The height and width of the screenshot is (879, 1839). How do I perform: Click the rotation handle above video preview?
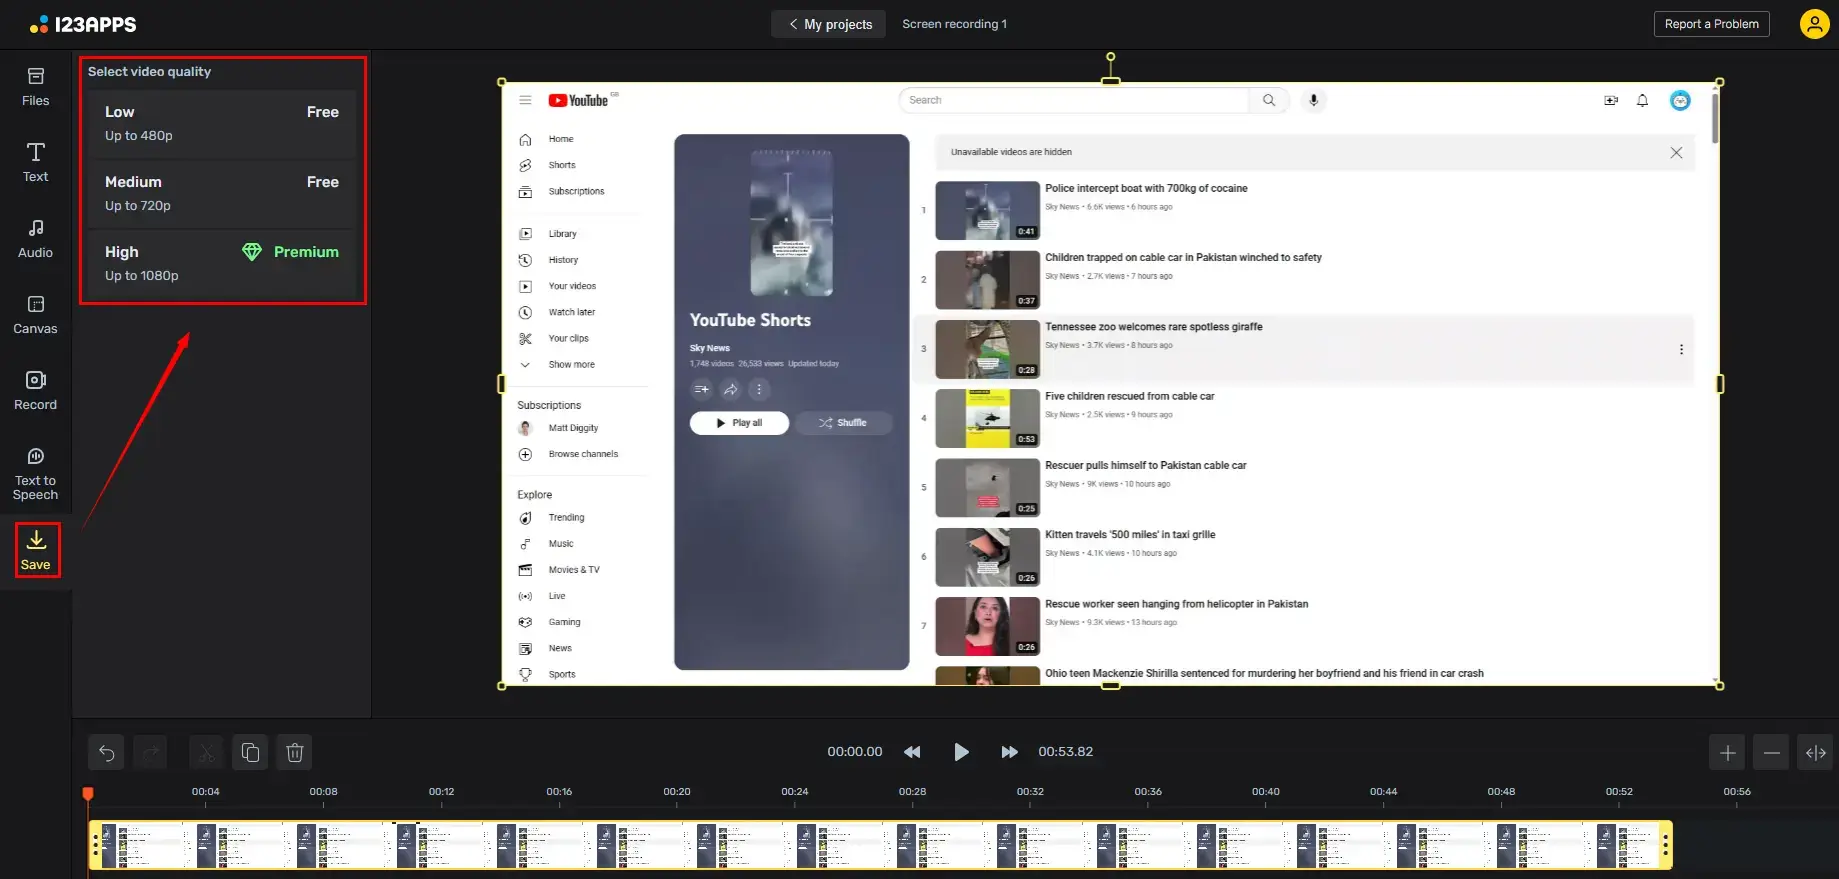pos(1110,57)
